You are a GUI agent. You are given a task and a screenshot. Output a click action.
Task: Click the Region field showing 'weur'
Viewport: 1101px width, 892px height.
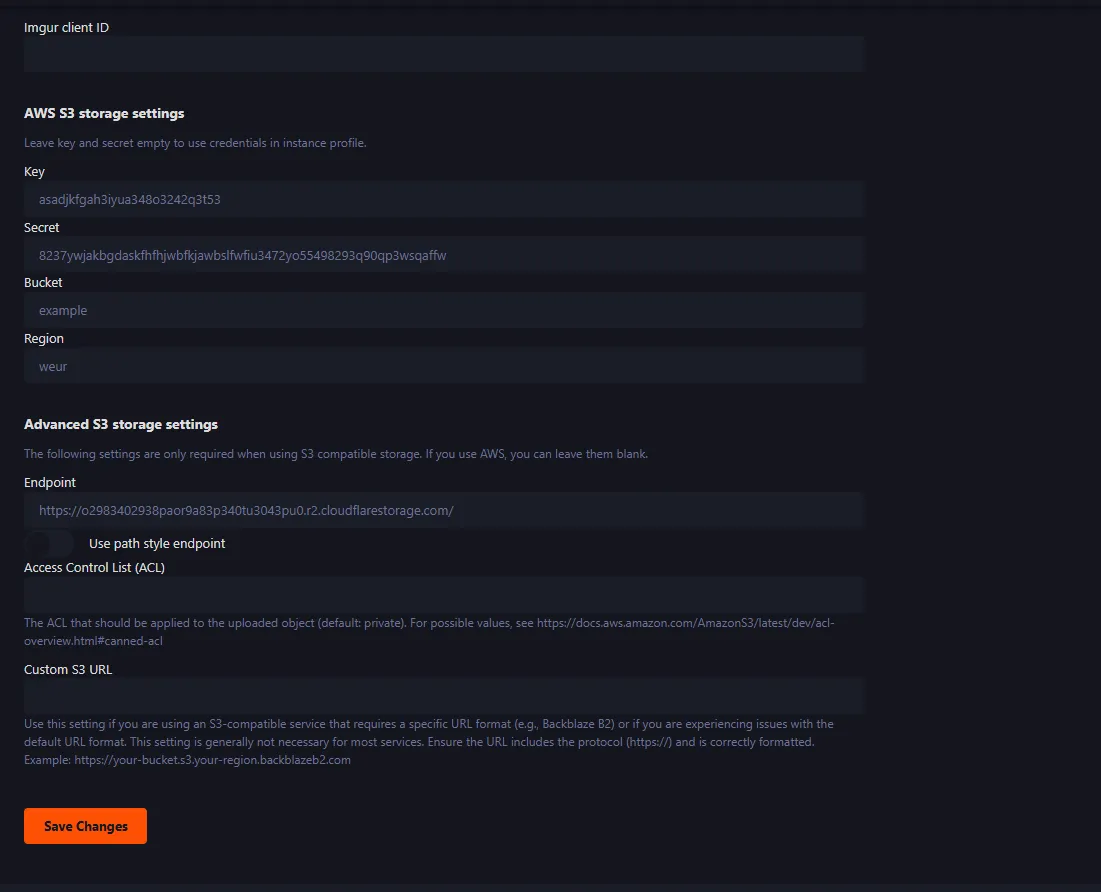443,366
